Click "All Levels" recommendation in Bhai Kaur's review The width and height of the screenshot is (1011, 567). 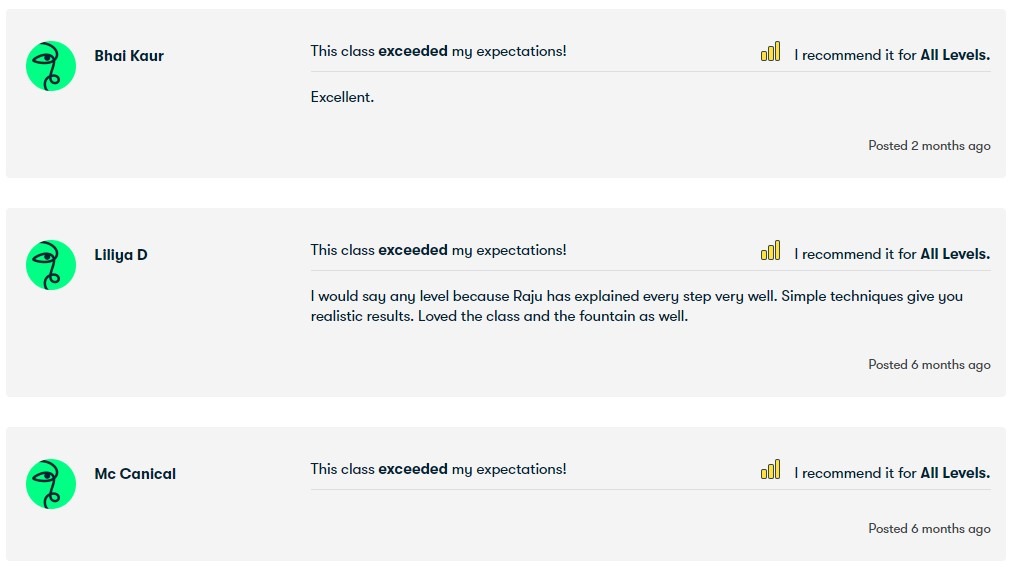point(954,55)
